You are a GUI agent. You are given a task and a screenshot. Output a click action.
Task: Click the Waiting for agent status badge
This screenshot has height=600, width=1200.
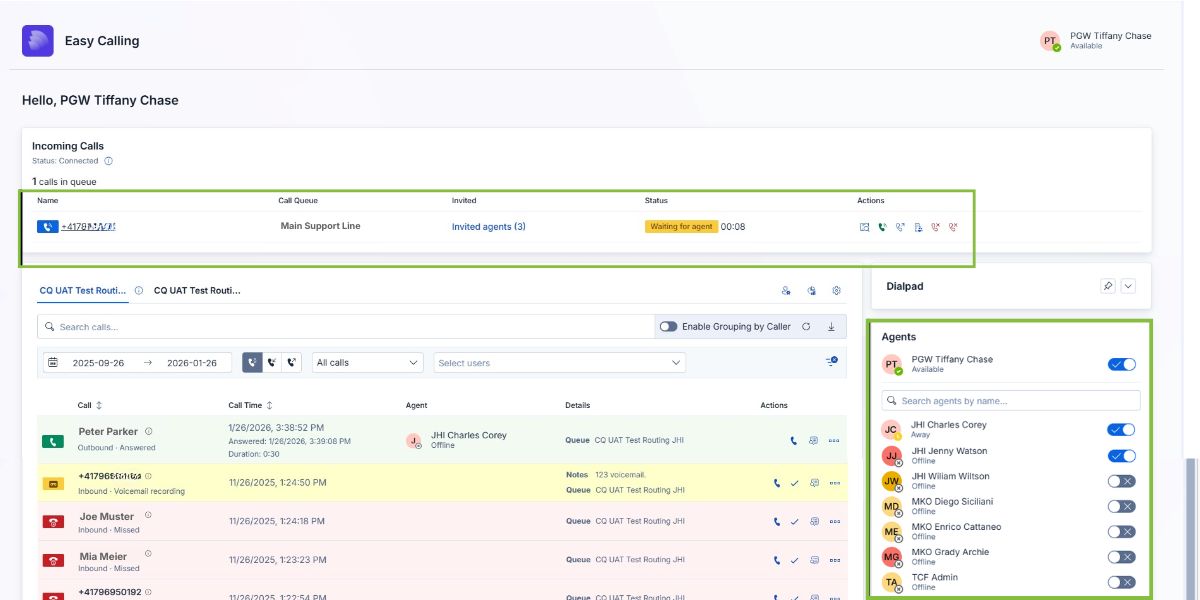tap(681, 227)
